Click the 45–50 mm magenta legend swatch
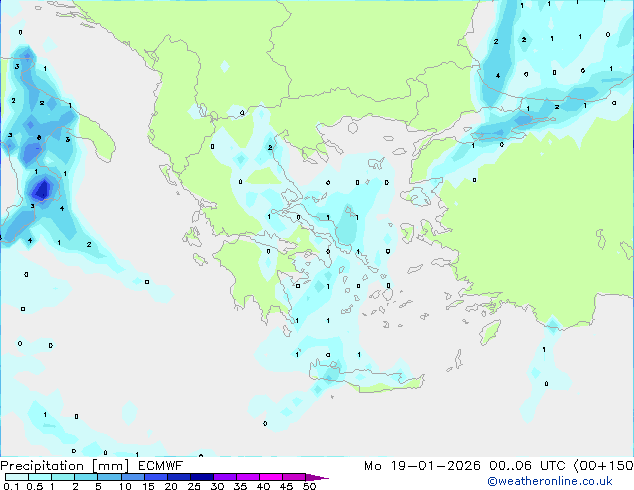Viewport: 634px width, 490px height. [294, 477]
